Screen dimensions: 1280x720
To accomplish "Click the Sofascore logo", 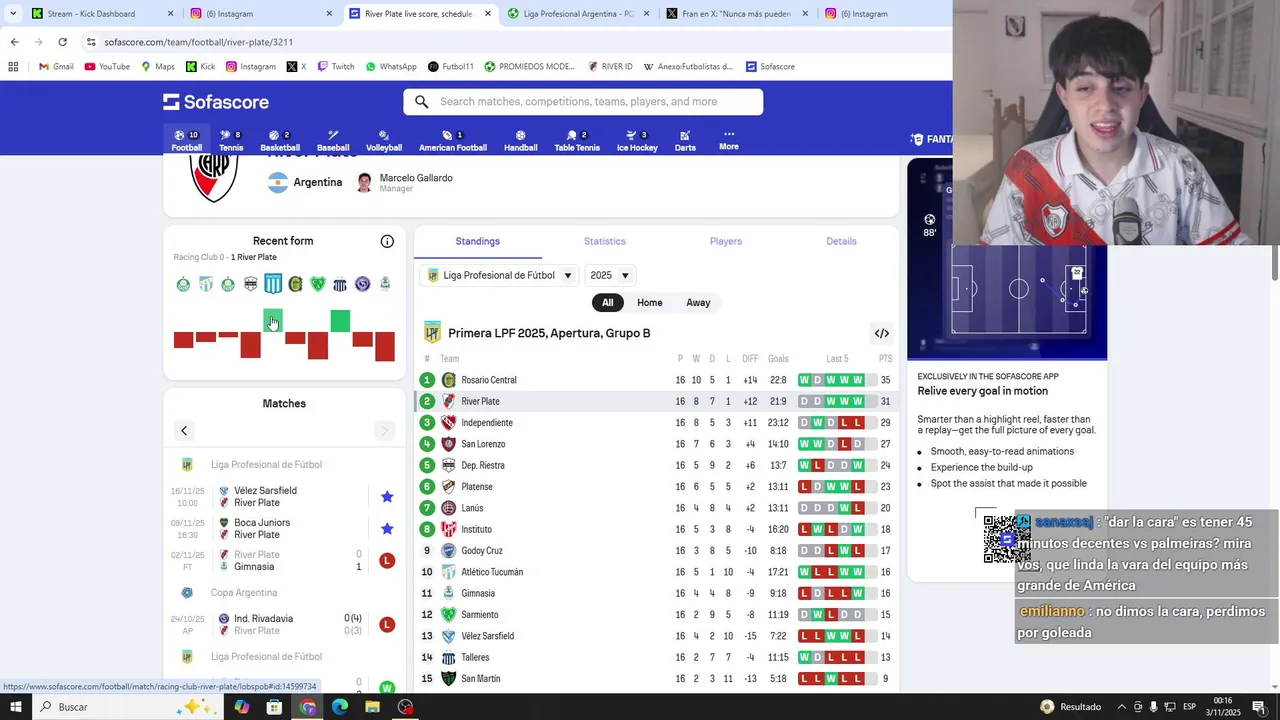I will (216, 102).
